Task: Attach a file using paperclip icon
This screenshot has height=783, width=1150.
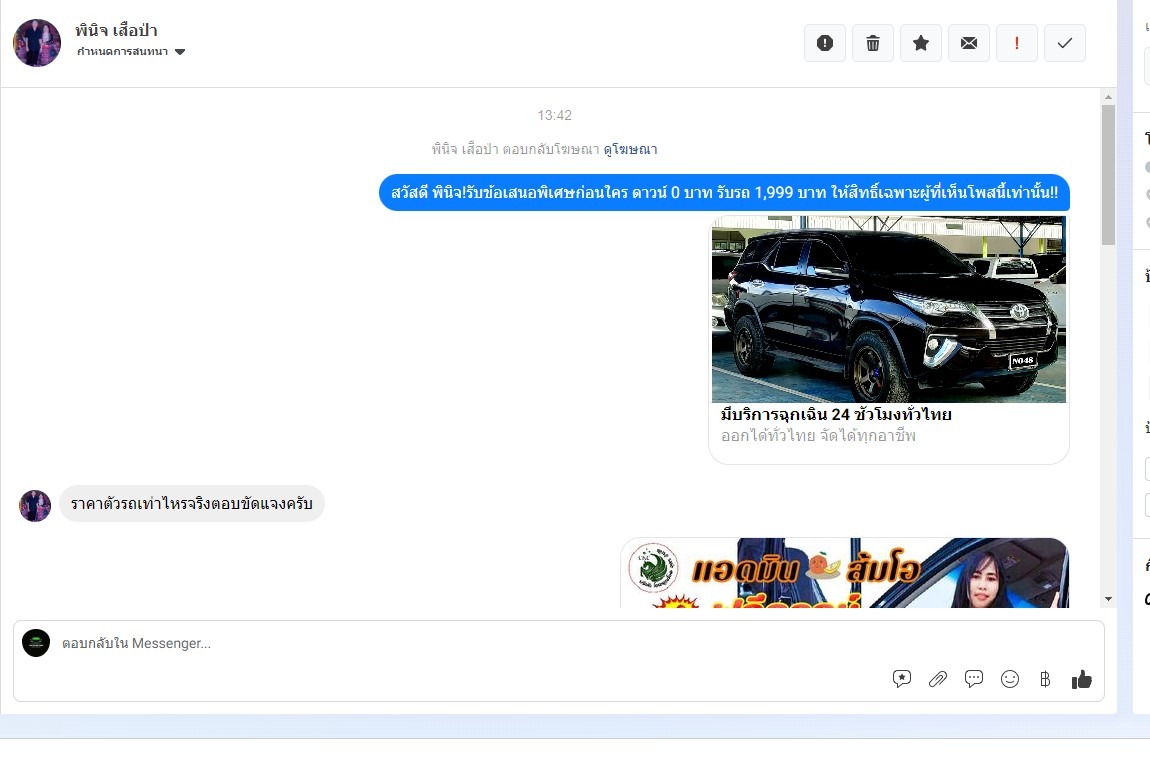Action: (x=938, y=679)
